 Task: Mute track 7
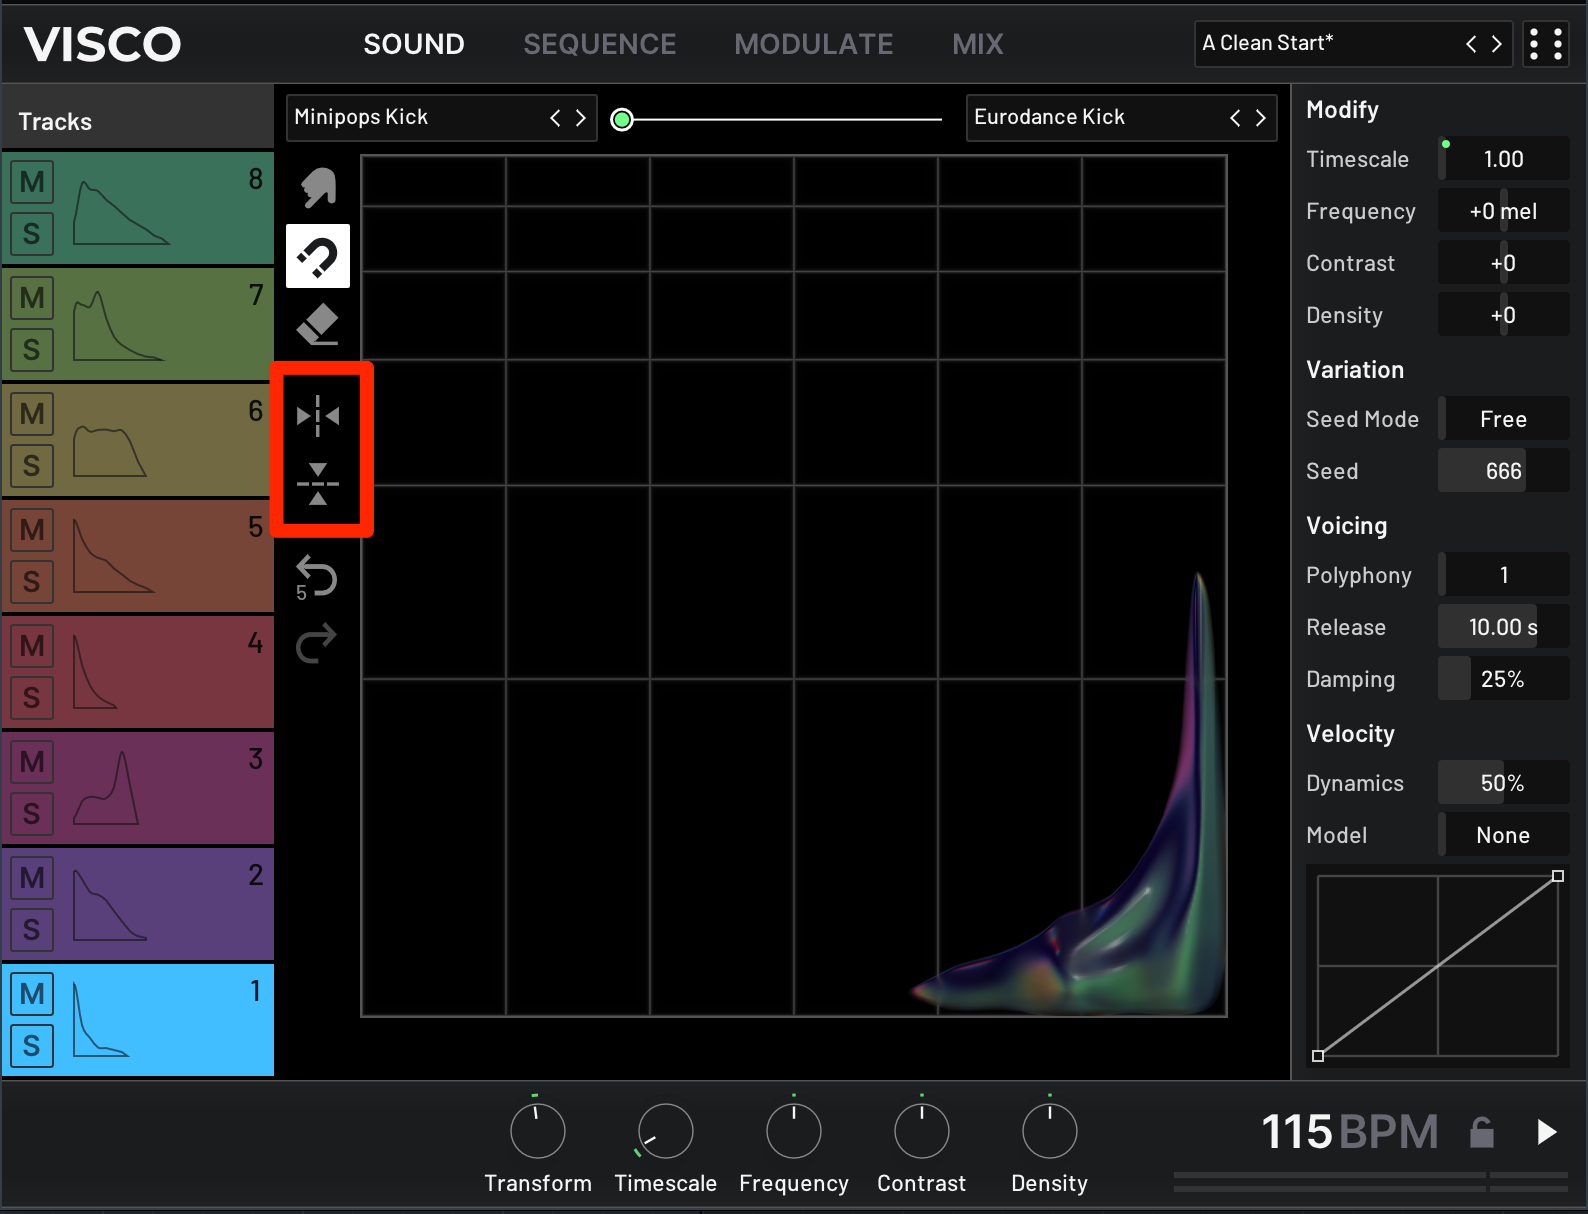tap(32, 298)
